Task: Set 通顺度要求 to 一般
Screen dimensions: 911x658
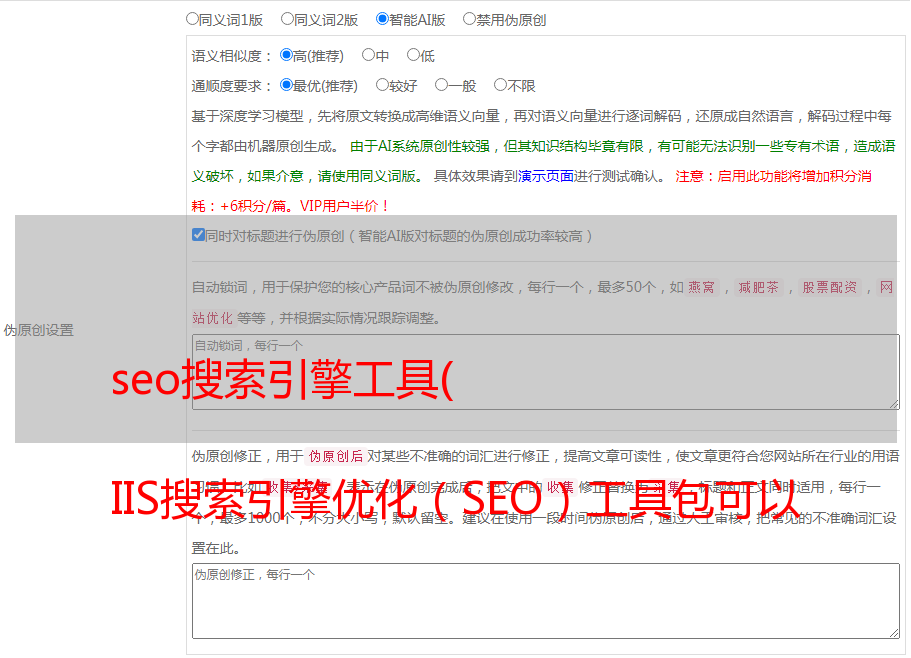Action: click(442, 85)
